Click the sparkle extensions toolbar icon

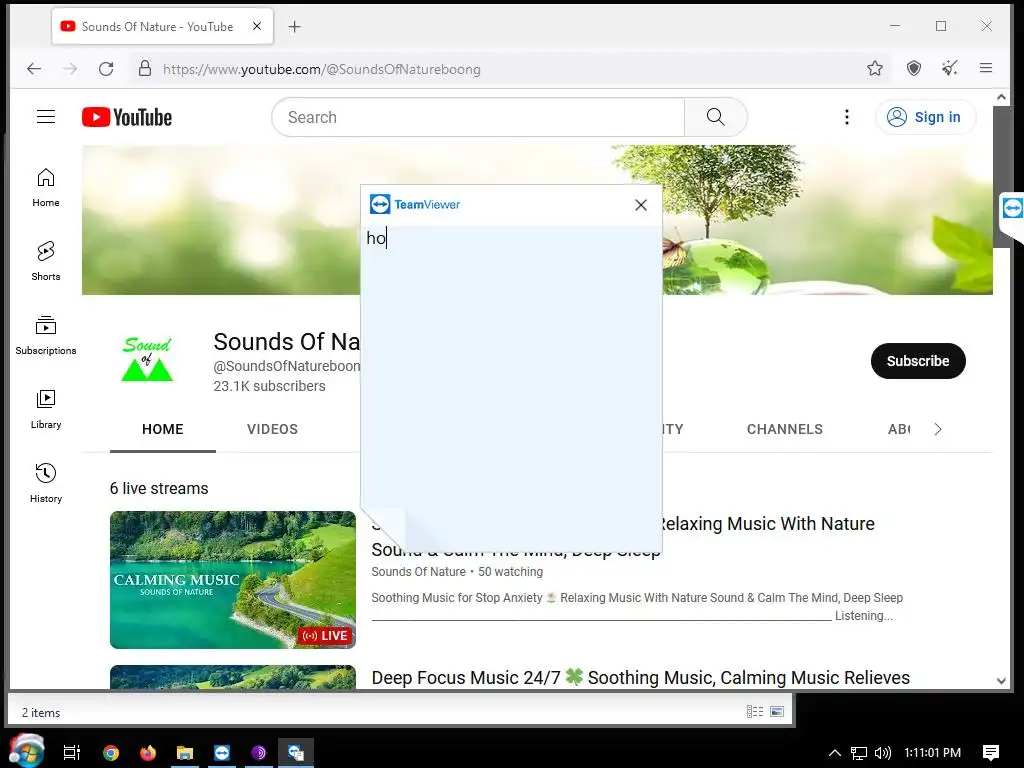pyautogui.click(x=950, y=68)
